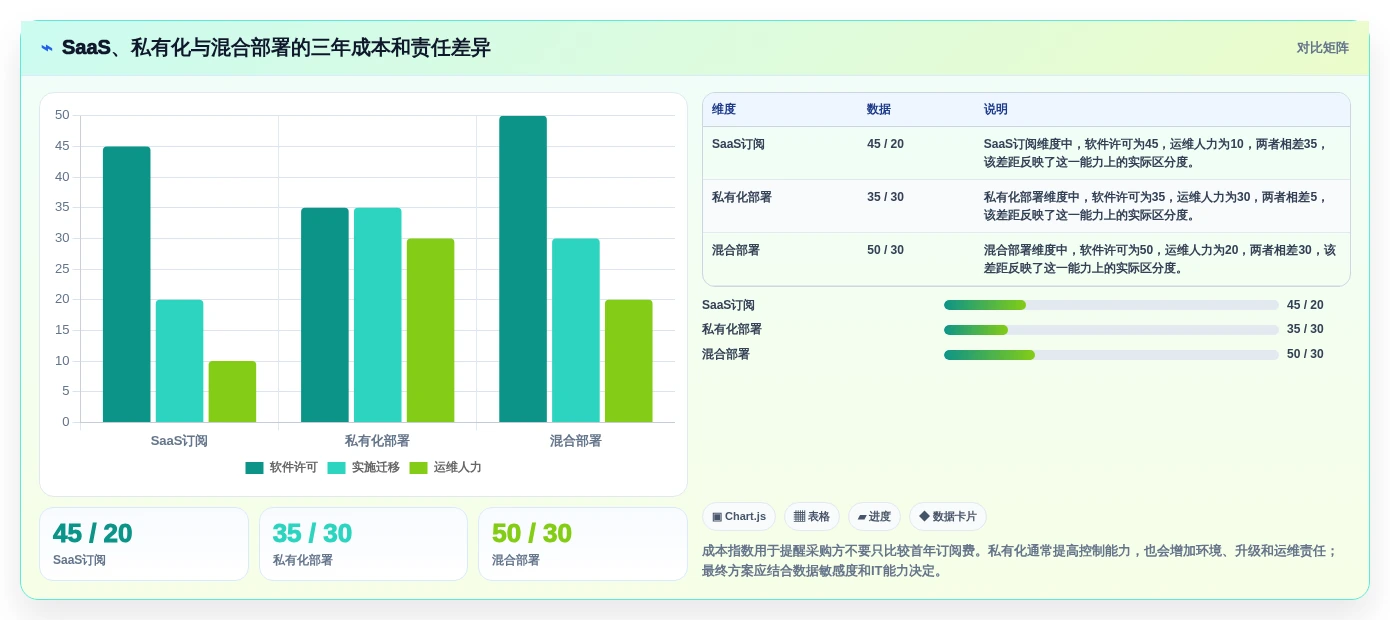Toggle the 软件许可 legend swatch
The width and height of the screenshot is (1390, 620).
click(x=254, y=467)
